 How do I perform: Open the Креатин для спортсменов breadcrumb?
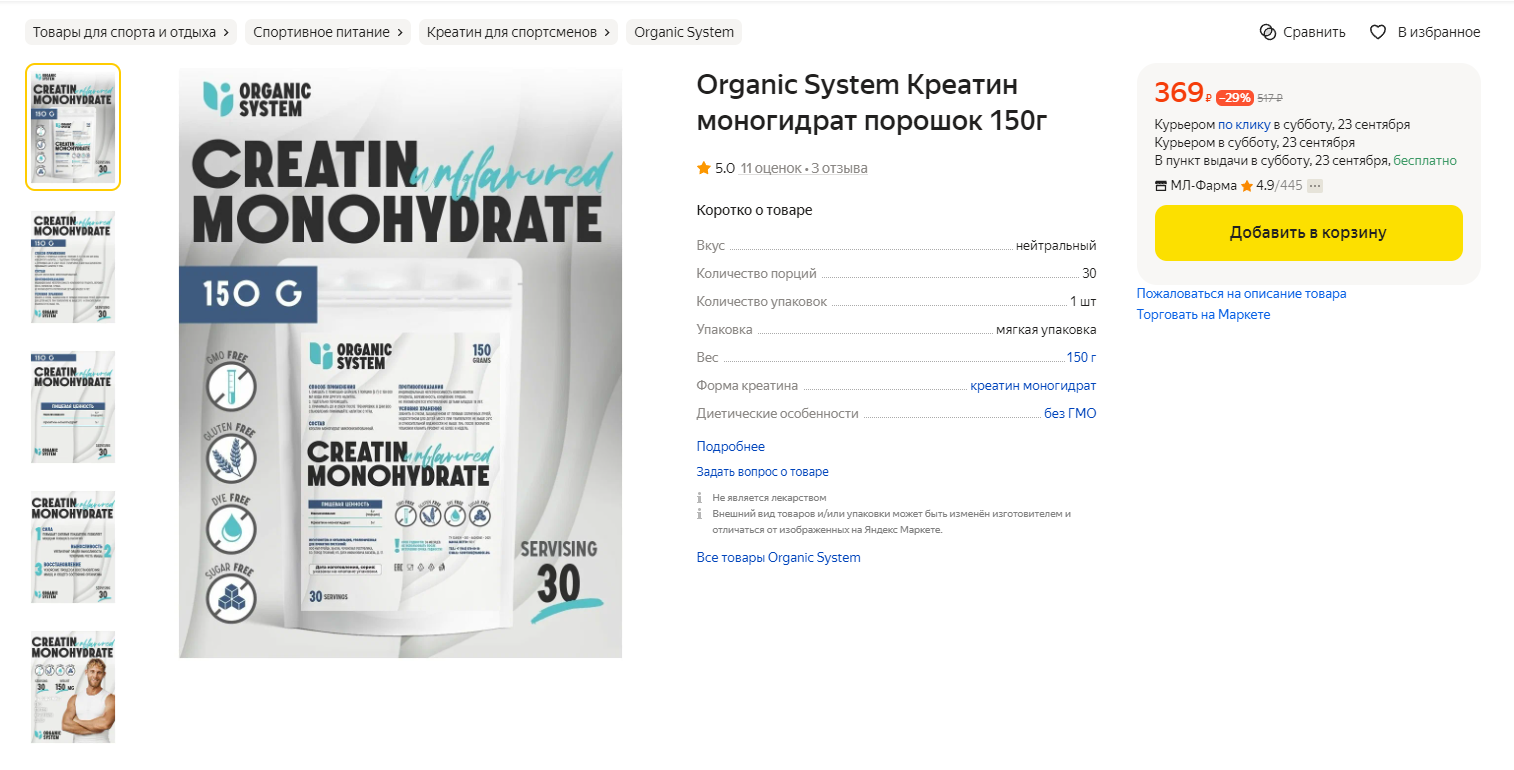[518, 32]
